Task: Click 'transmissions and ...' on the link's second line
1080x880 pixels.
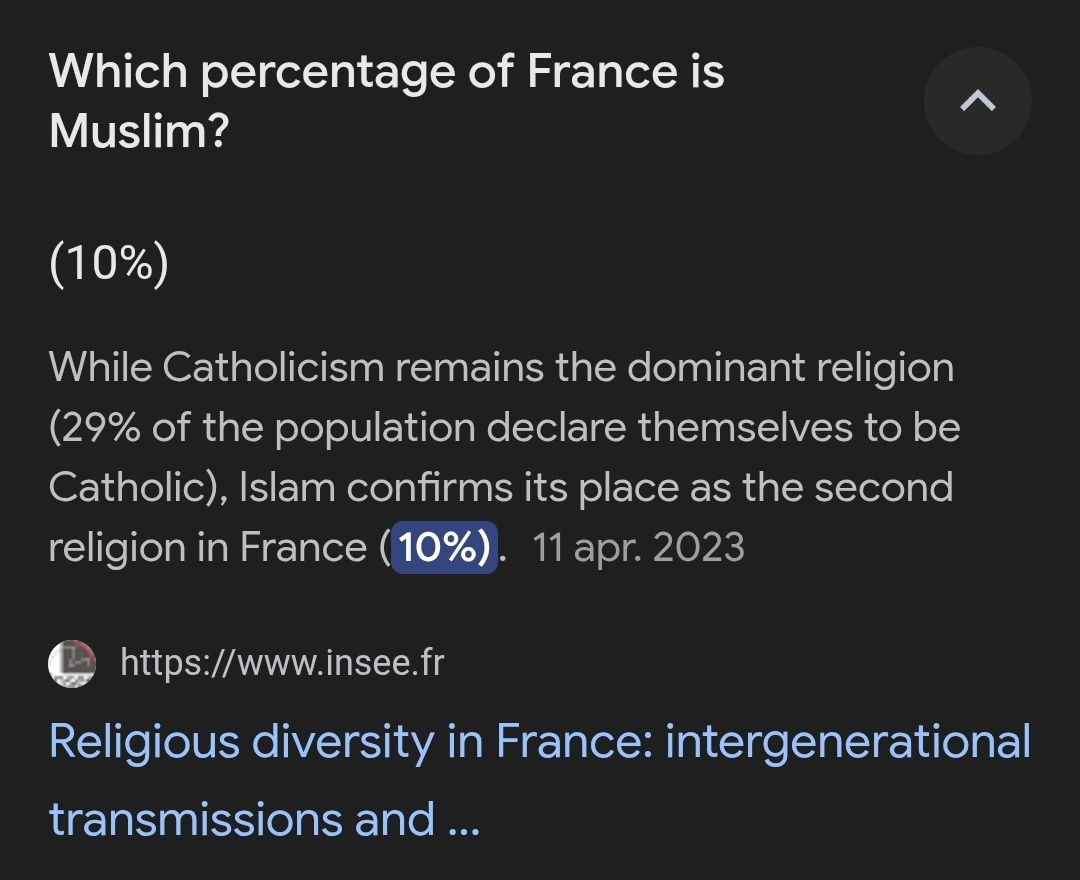Action: (264, 819)
